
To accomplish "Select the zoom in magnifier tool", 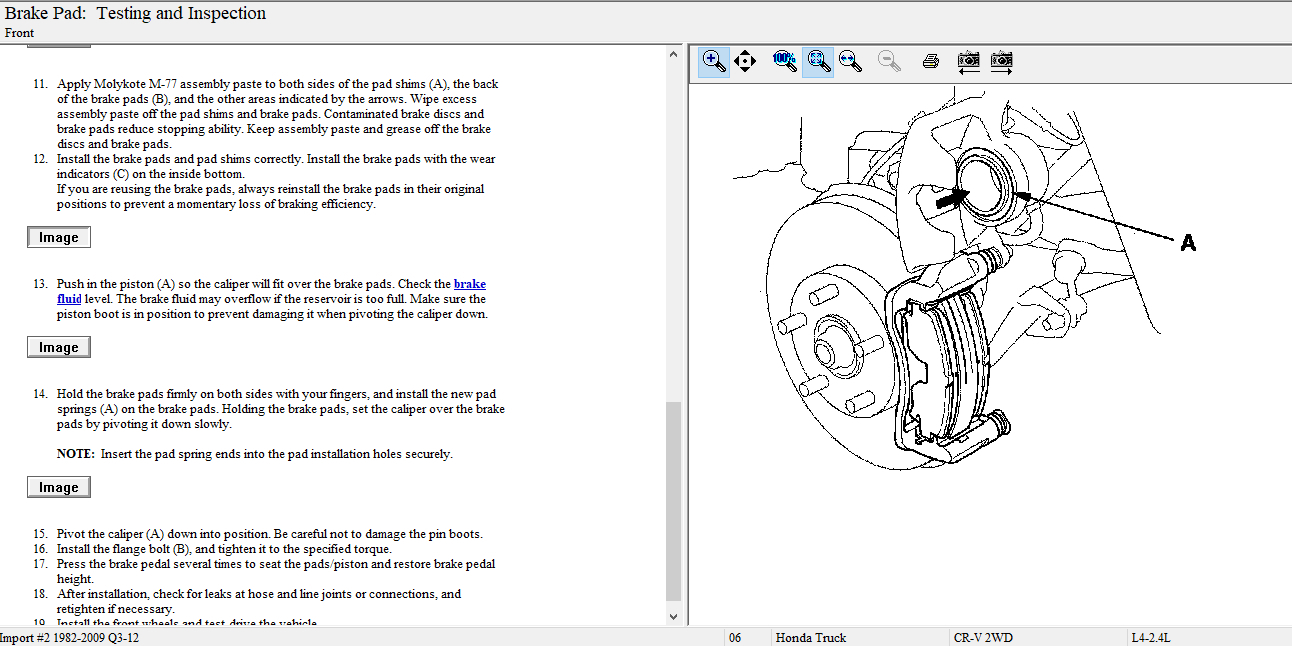I will coord(713,61).
